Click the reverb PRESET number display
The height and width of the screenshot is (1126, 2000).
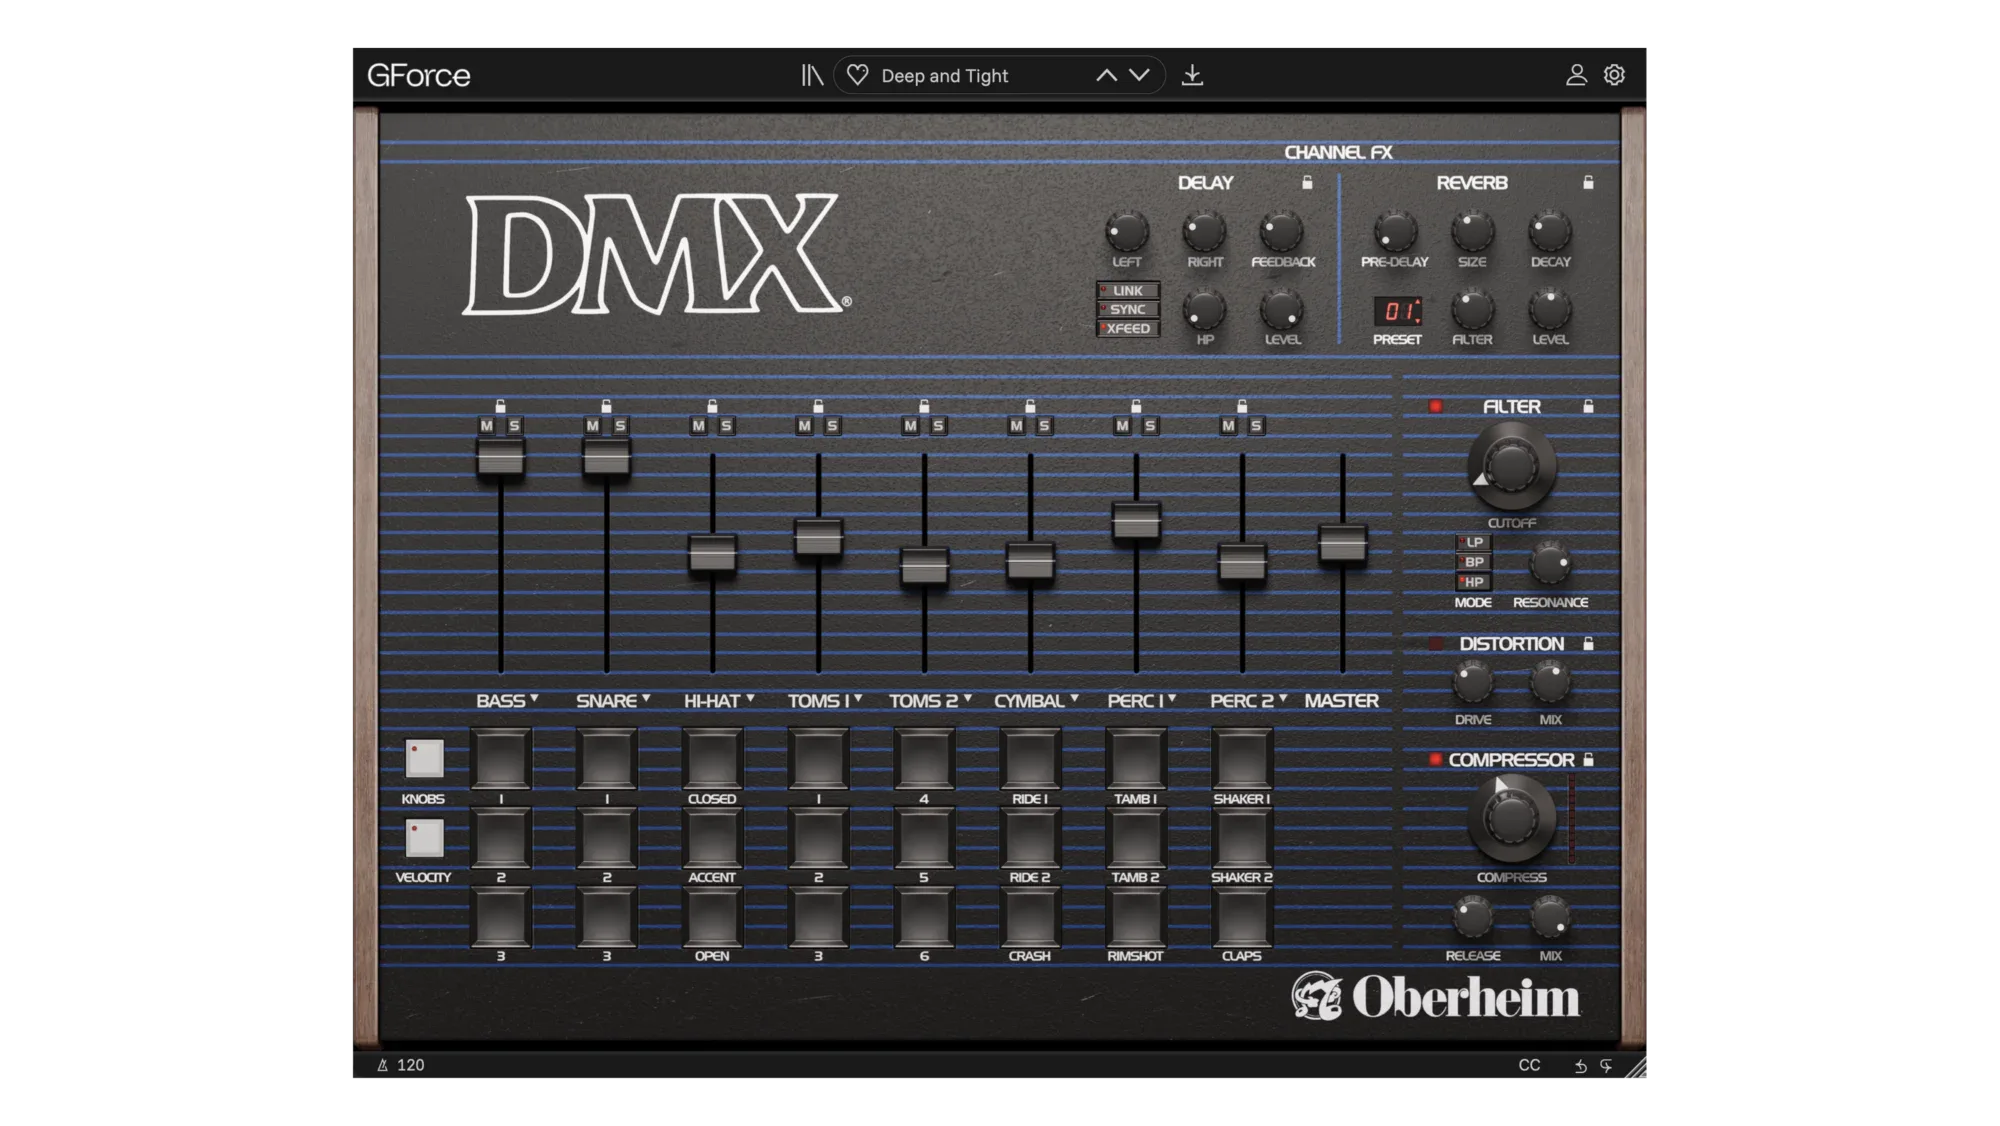[1397, 311]
